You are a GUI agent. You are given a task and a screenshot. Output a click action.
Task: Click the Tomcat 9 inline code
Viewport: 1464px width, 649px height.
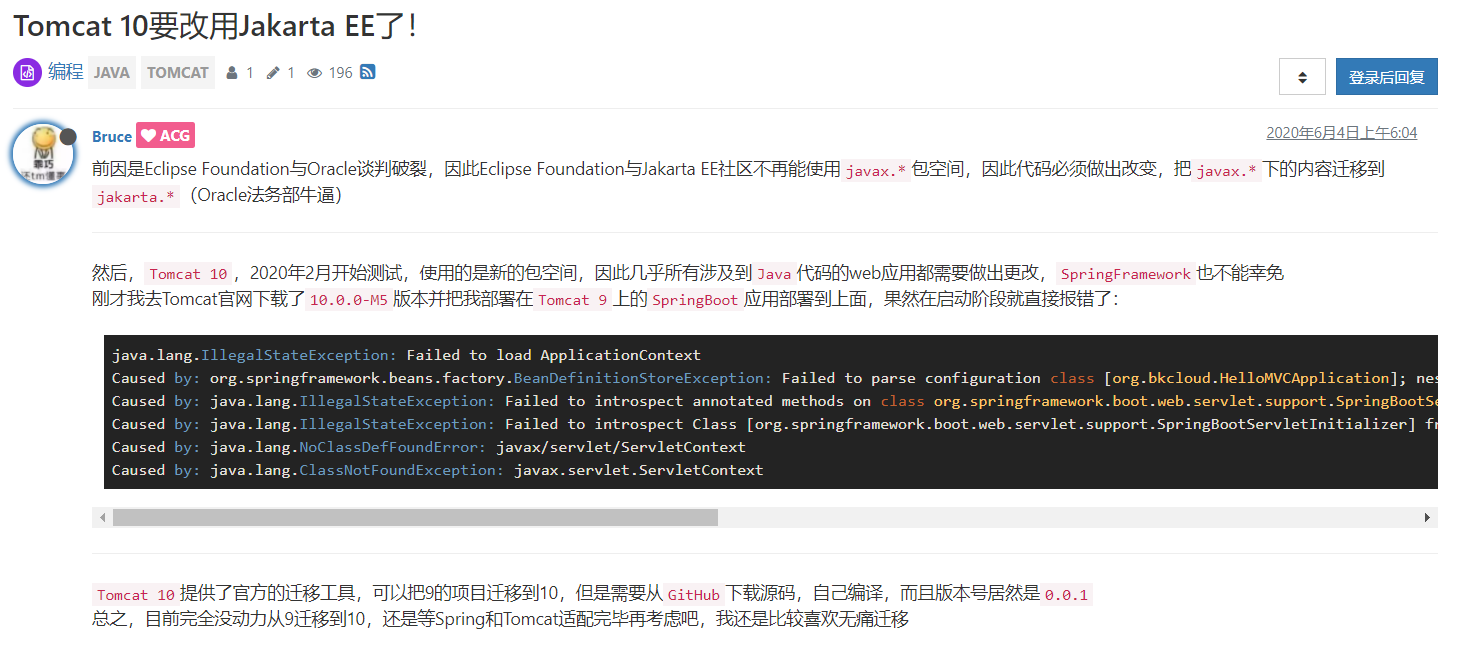tap(574, 300)
